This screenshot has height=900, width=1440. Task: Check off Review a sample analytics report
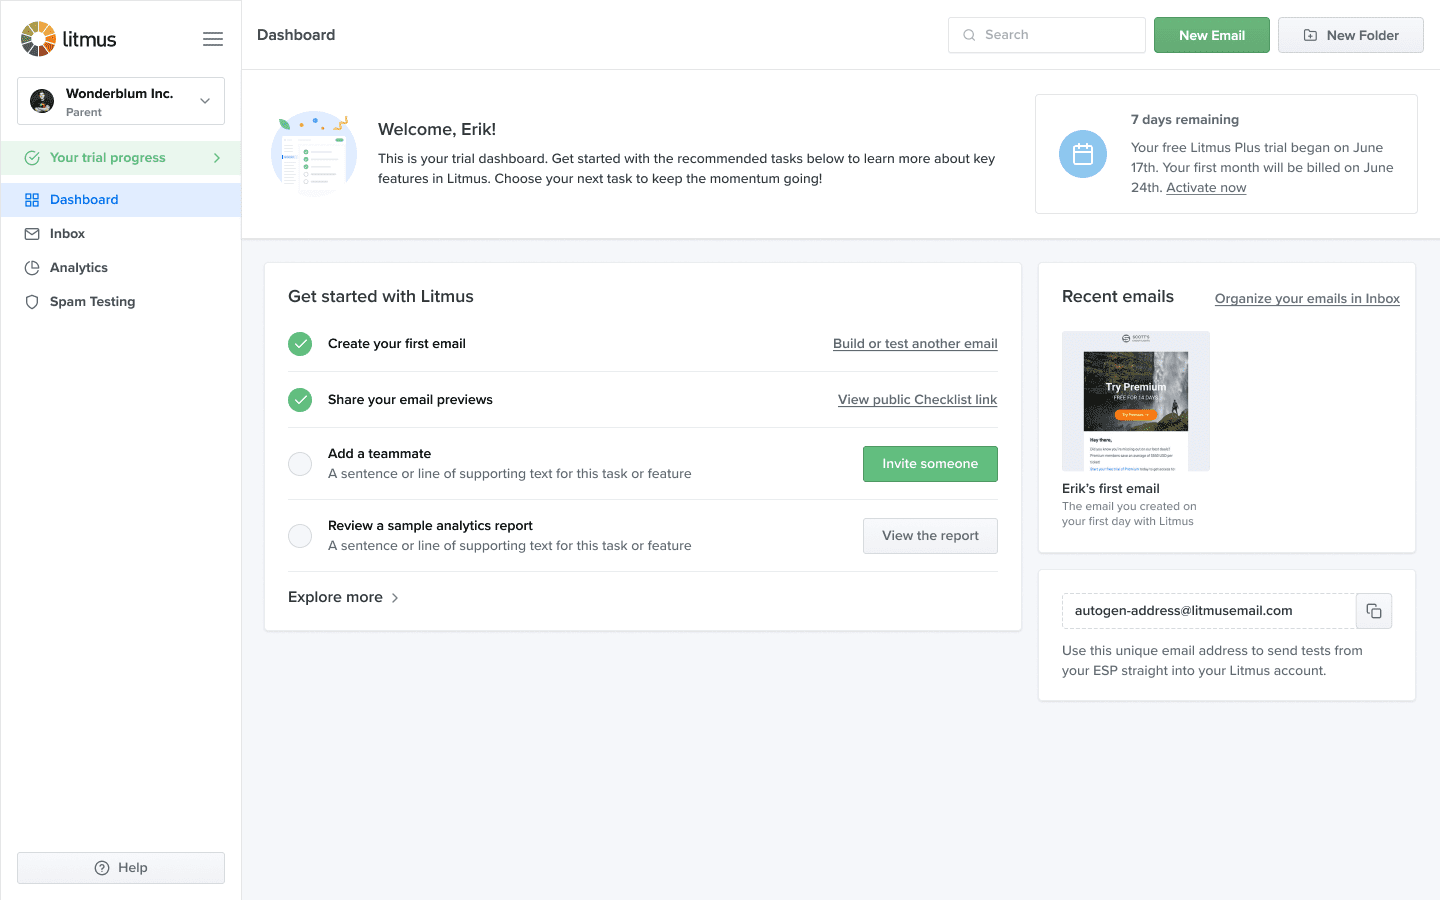click(x=300, y=536)
